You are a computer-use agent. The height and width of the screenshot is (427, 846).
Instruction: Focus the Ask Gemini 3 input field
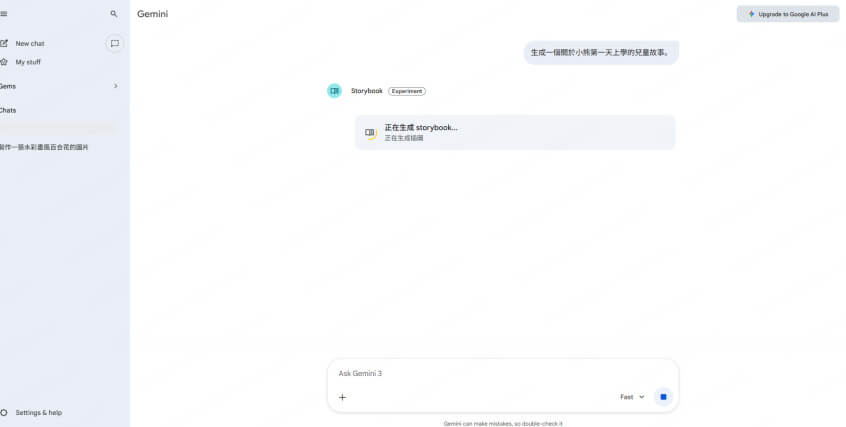pyautogui.click(x=503, y=374)
